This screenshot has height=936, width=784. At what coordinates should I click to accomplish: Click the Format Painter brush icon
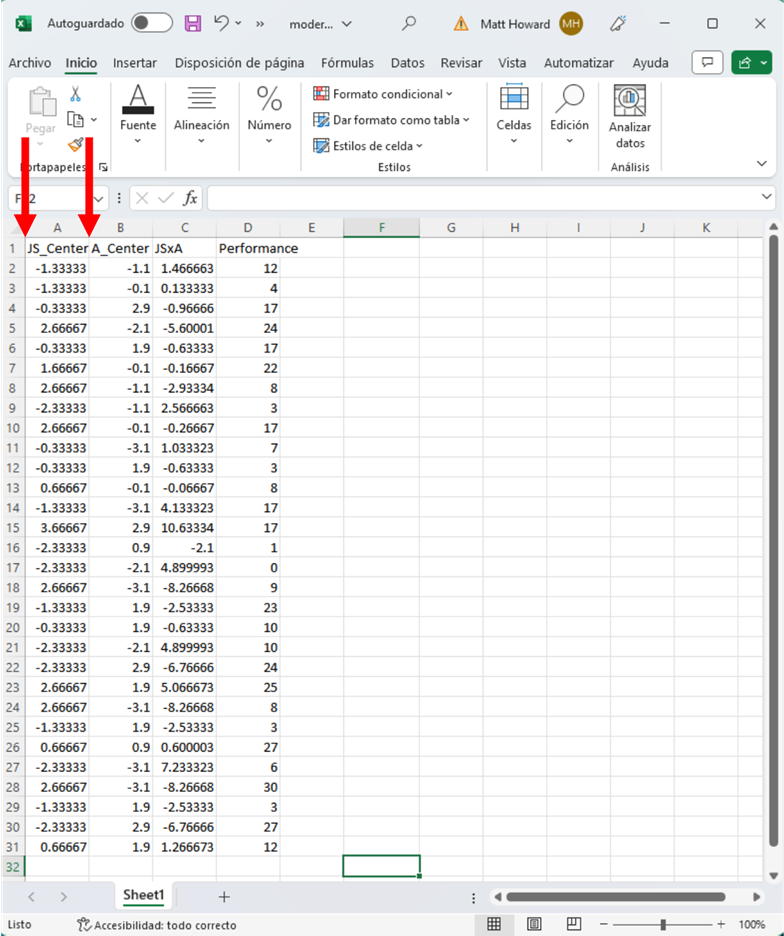(x=75, y=145)
